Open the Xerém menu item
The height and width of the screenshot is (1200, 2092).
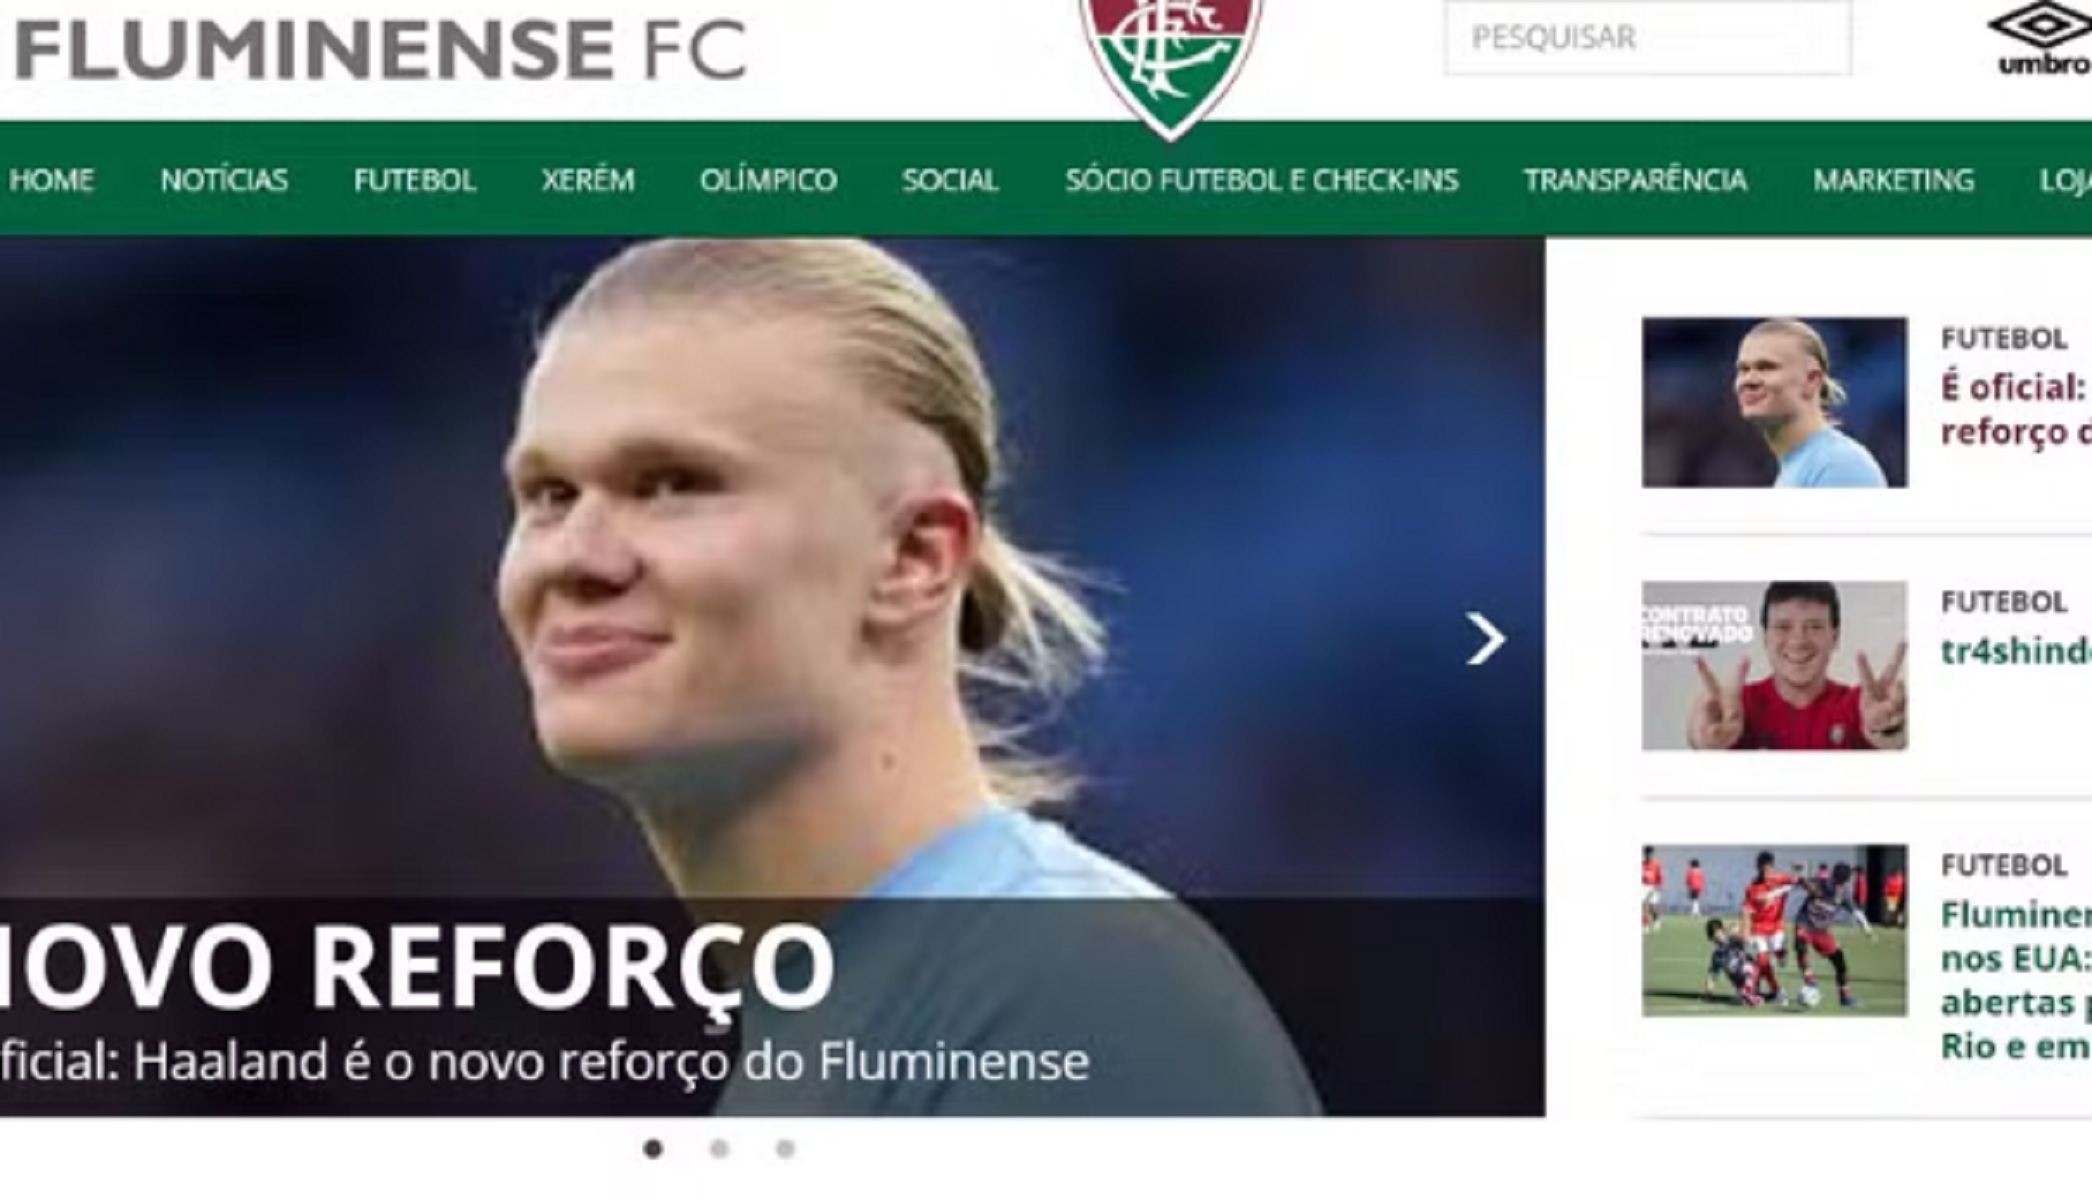tap(588, 180)
